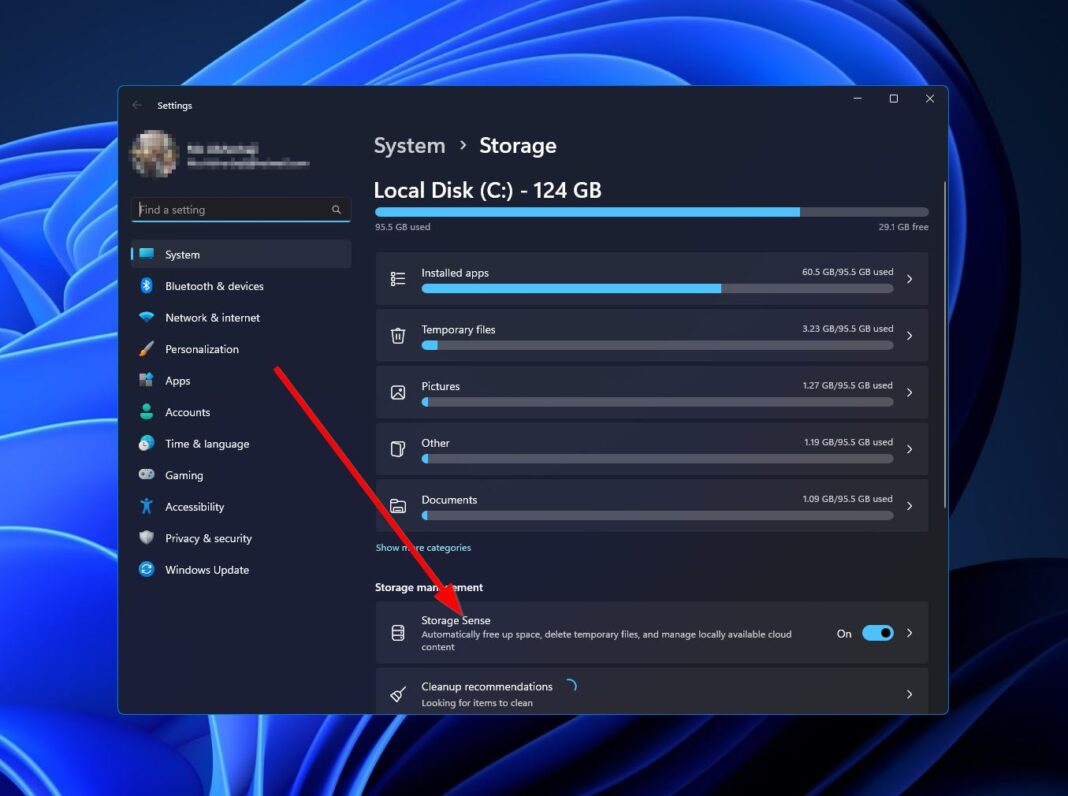Open Time & language settings
Viewport: 1068px width, 796px height.
point(206,443)
